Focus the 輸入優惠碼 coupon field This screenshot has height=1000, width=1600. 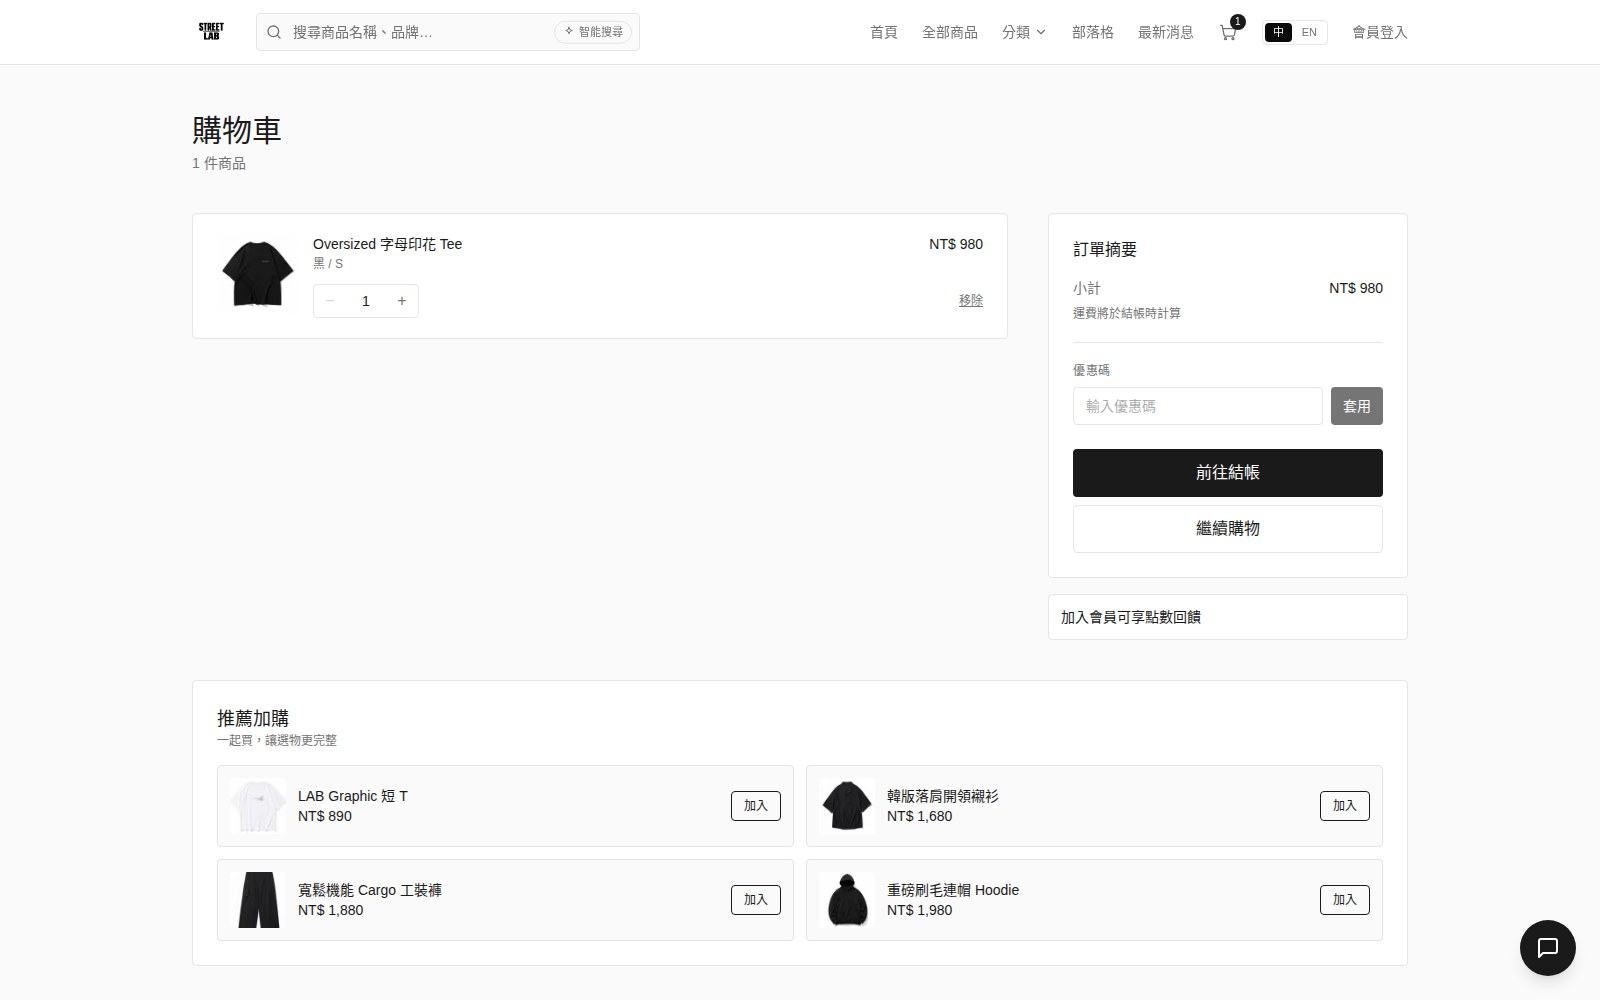pos(1198,406)
